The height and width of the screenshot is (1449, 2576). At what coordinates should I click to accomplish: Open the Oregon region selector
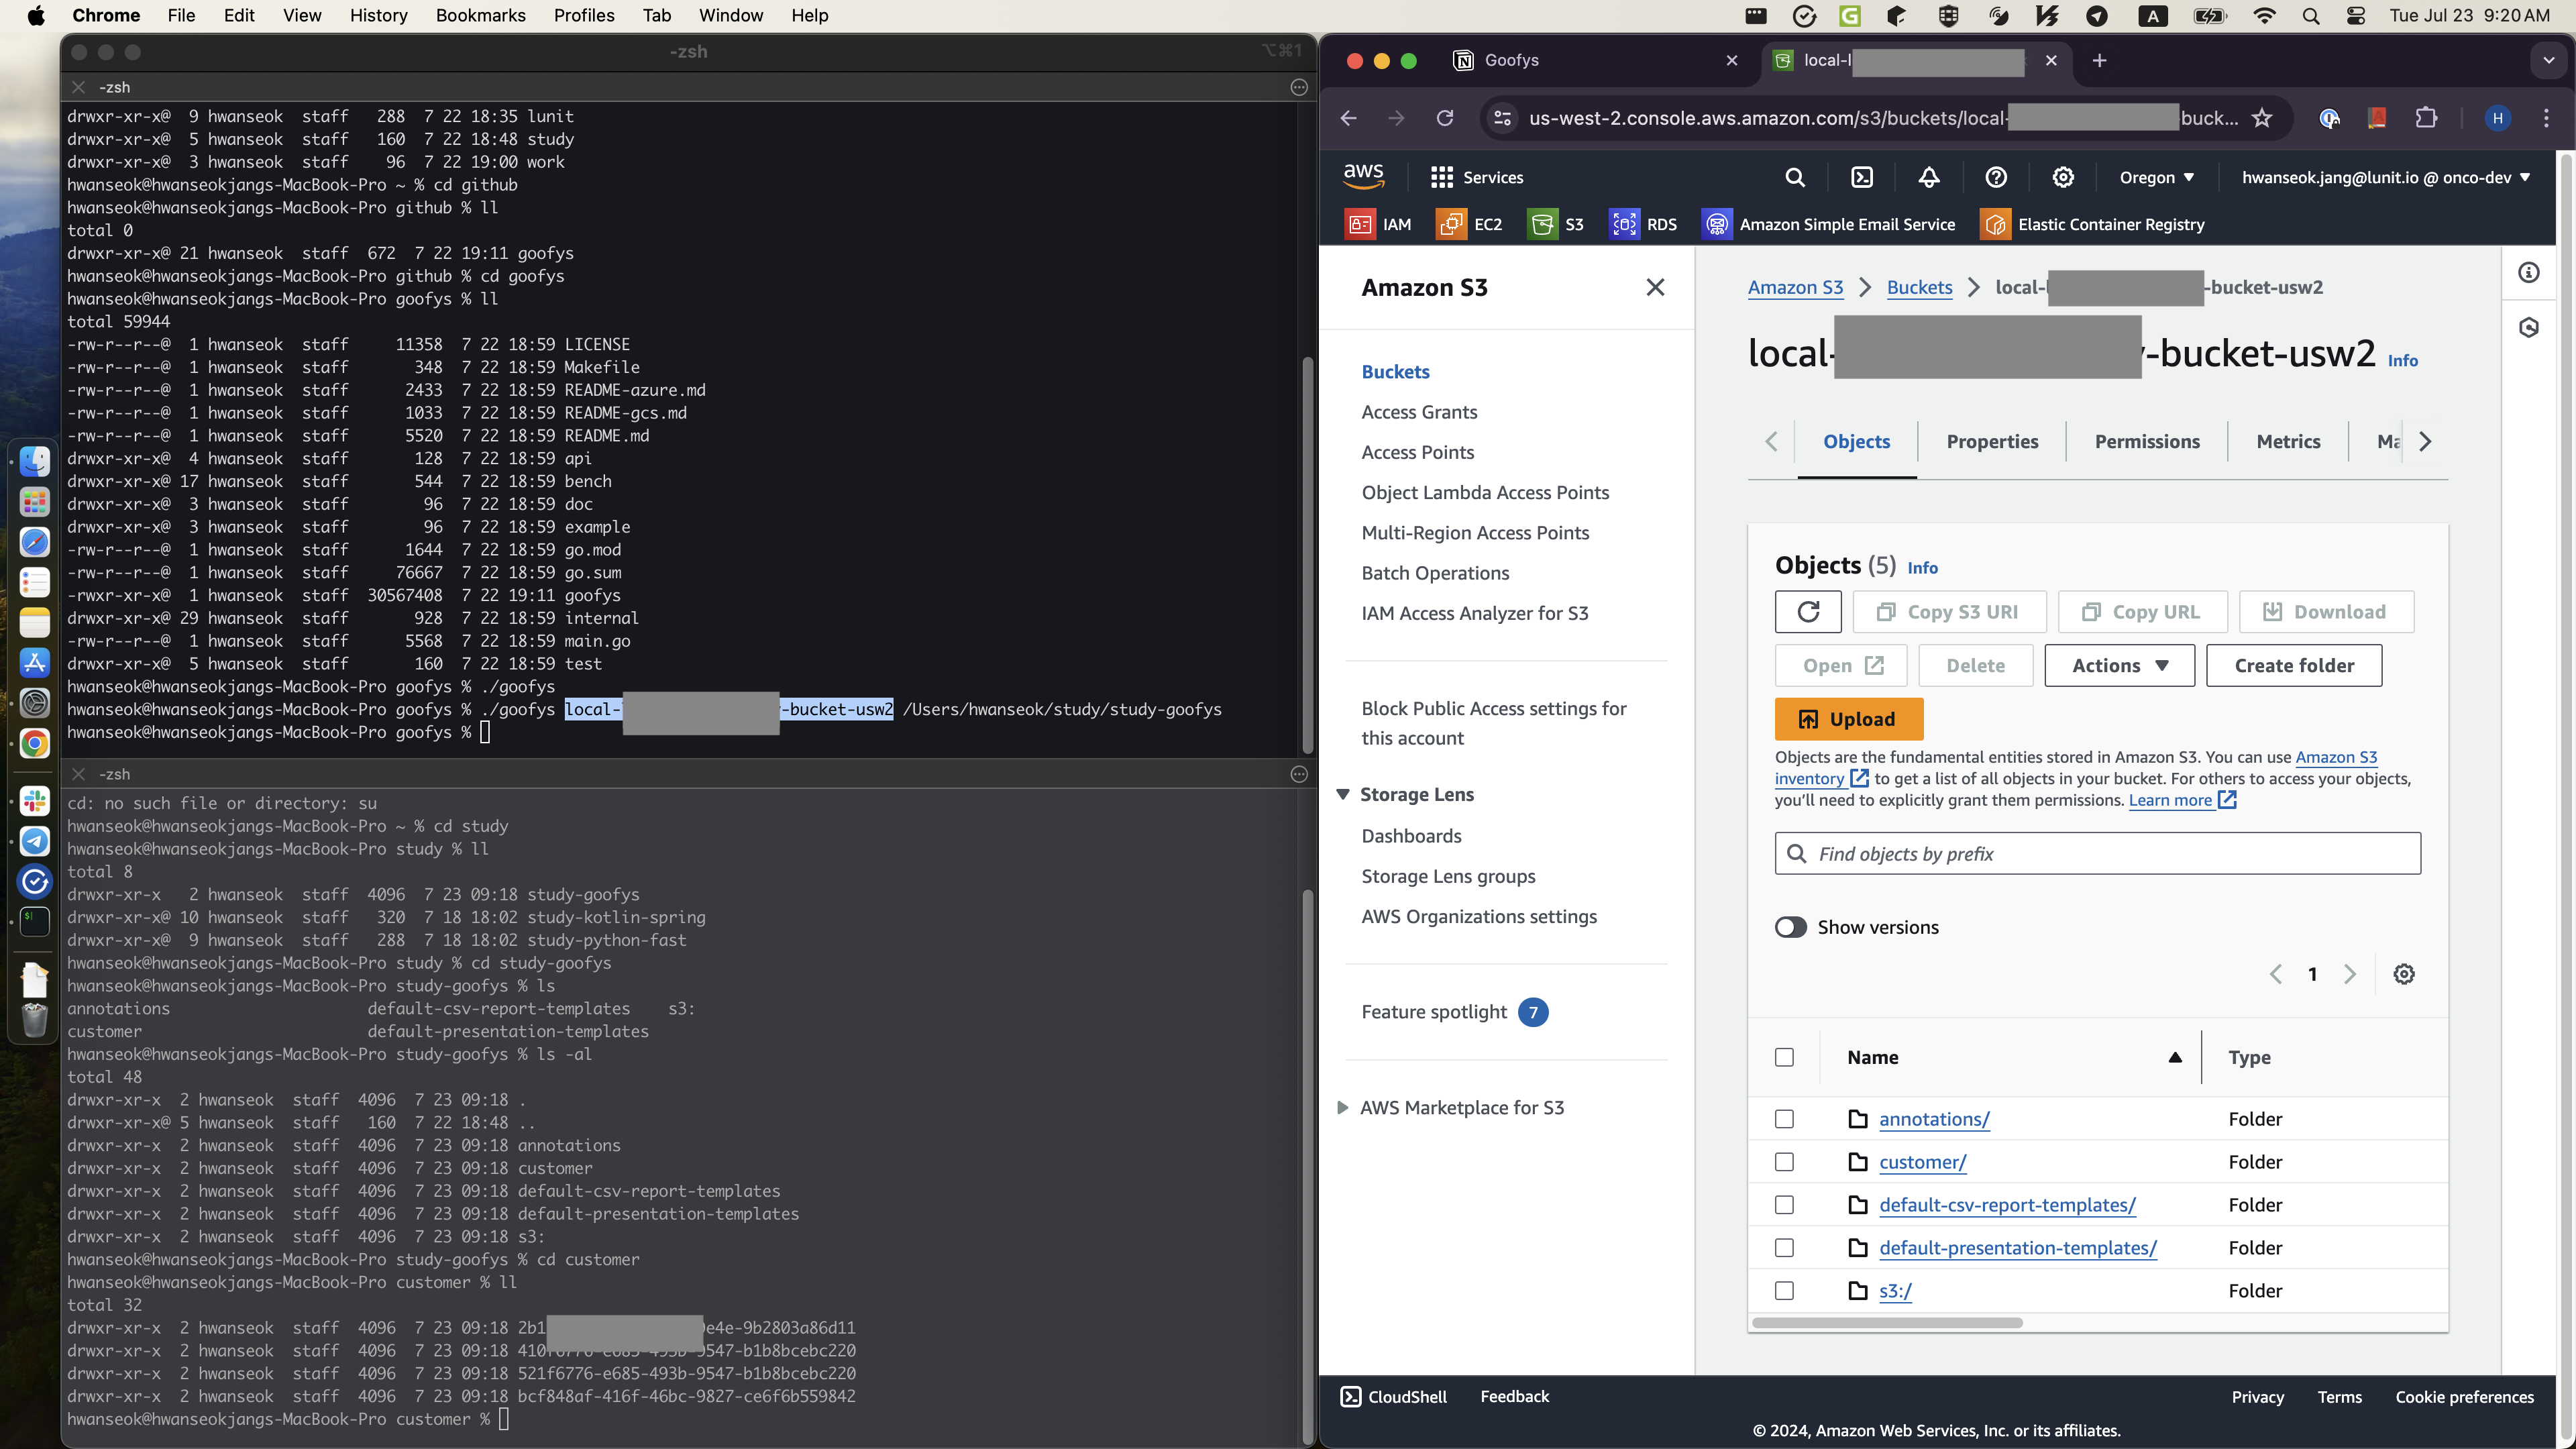coord(2157,177)
